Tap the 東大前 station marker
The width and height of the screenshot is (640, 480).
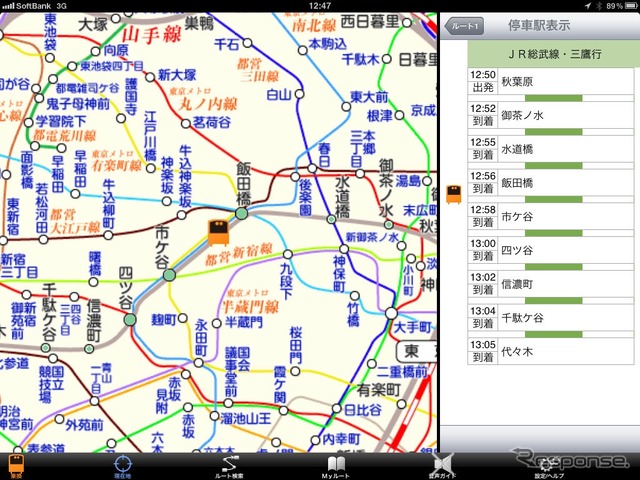click(x=346, y=107)
